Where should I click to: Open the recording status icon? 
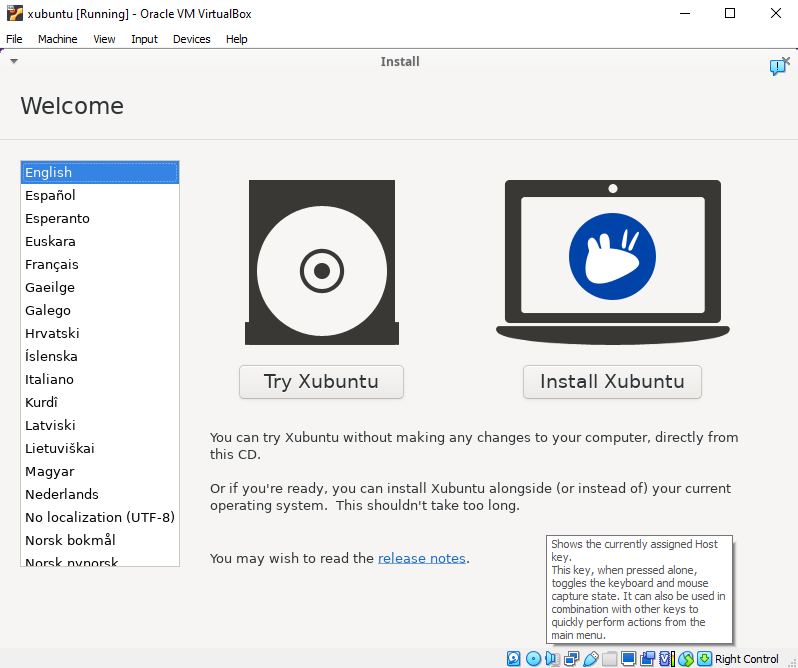(x=647, y=658)
